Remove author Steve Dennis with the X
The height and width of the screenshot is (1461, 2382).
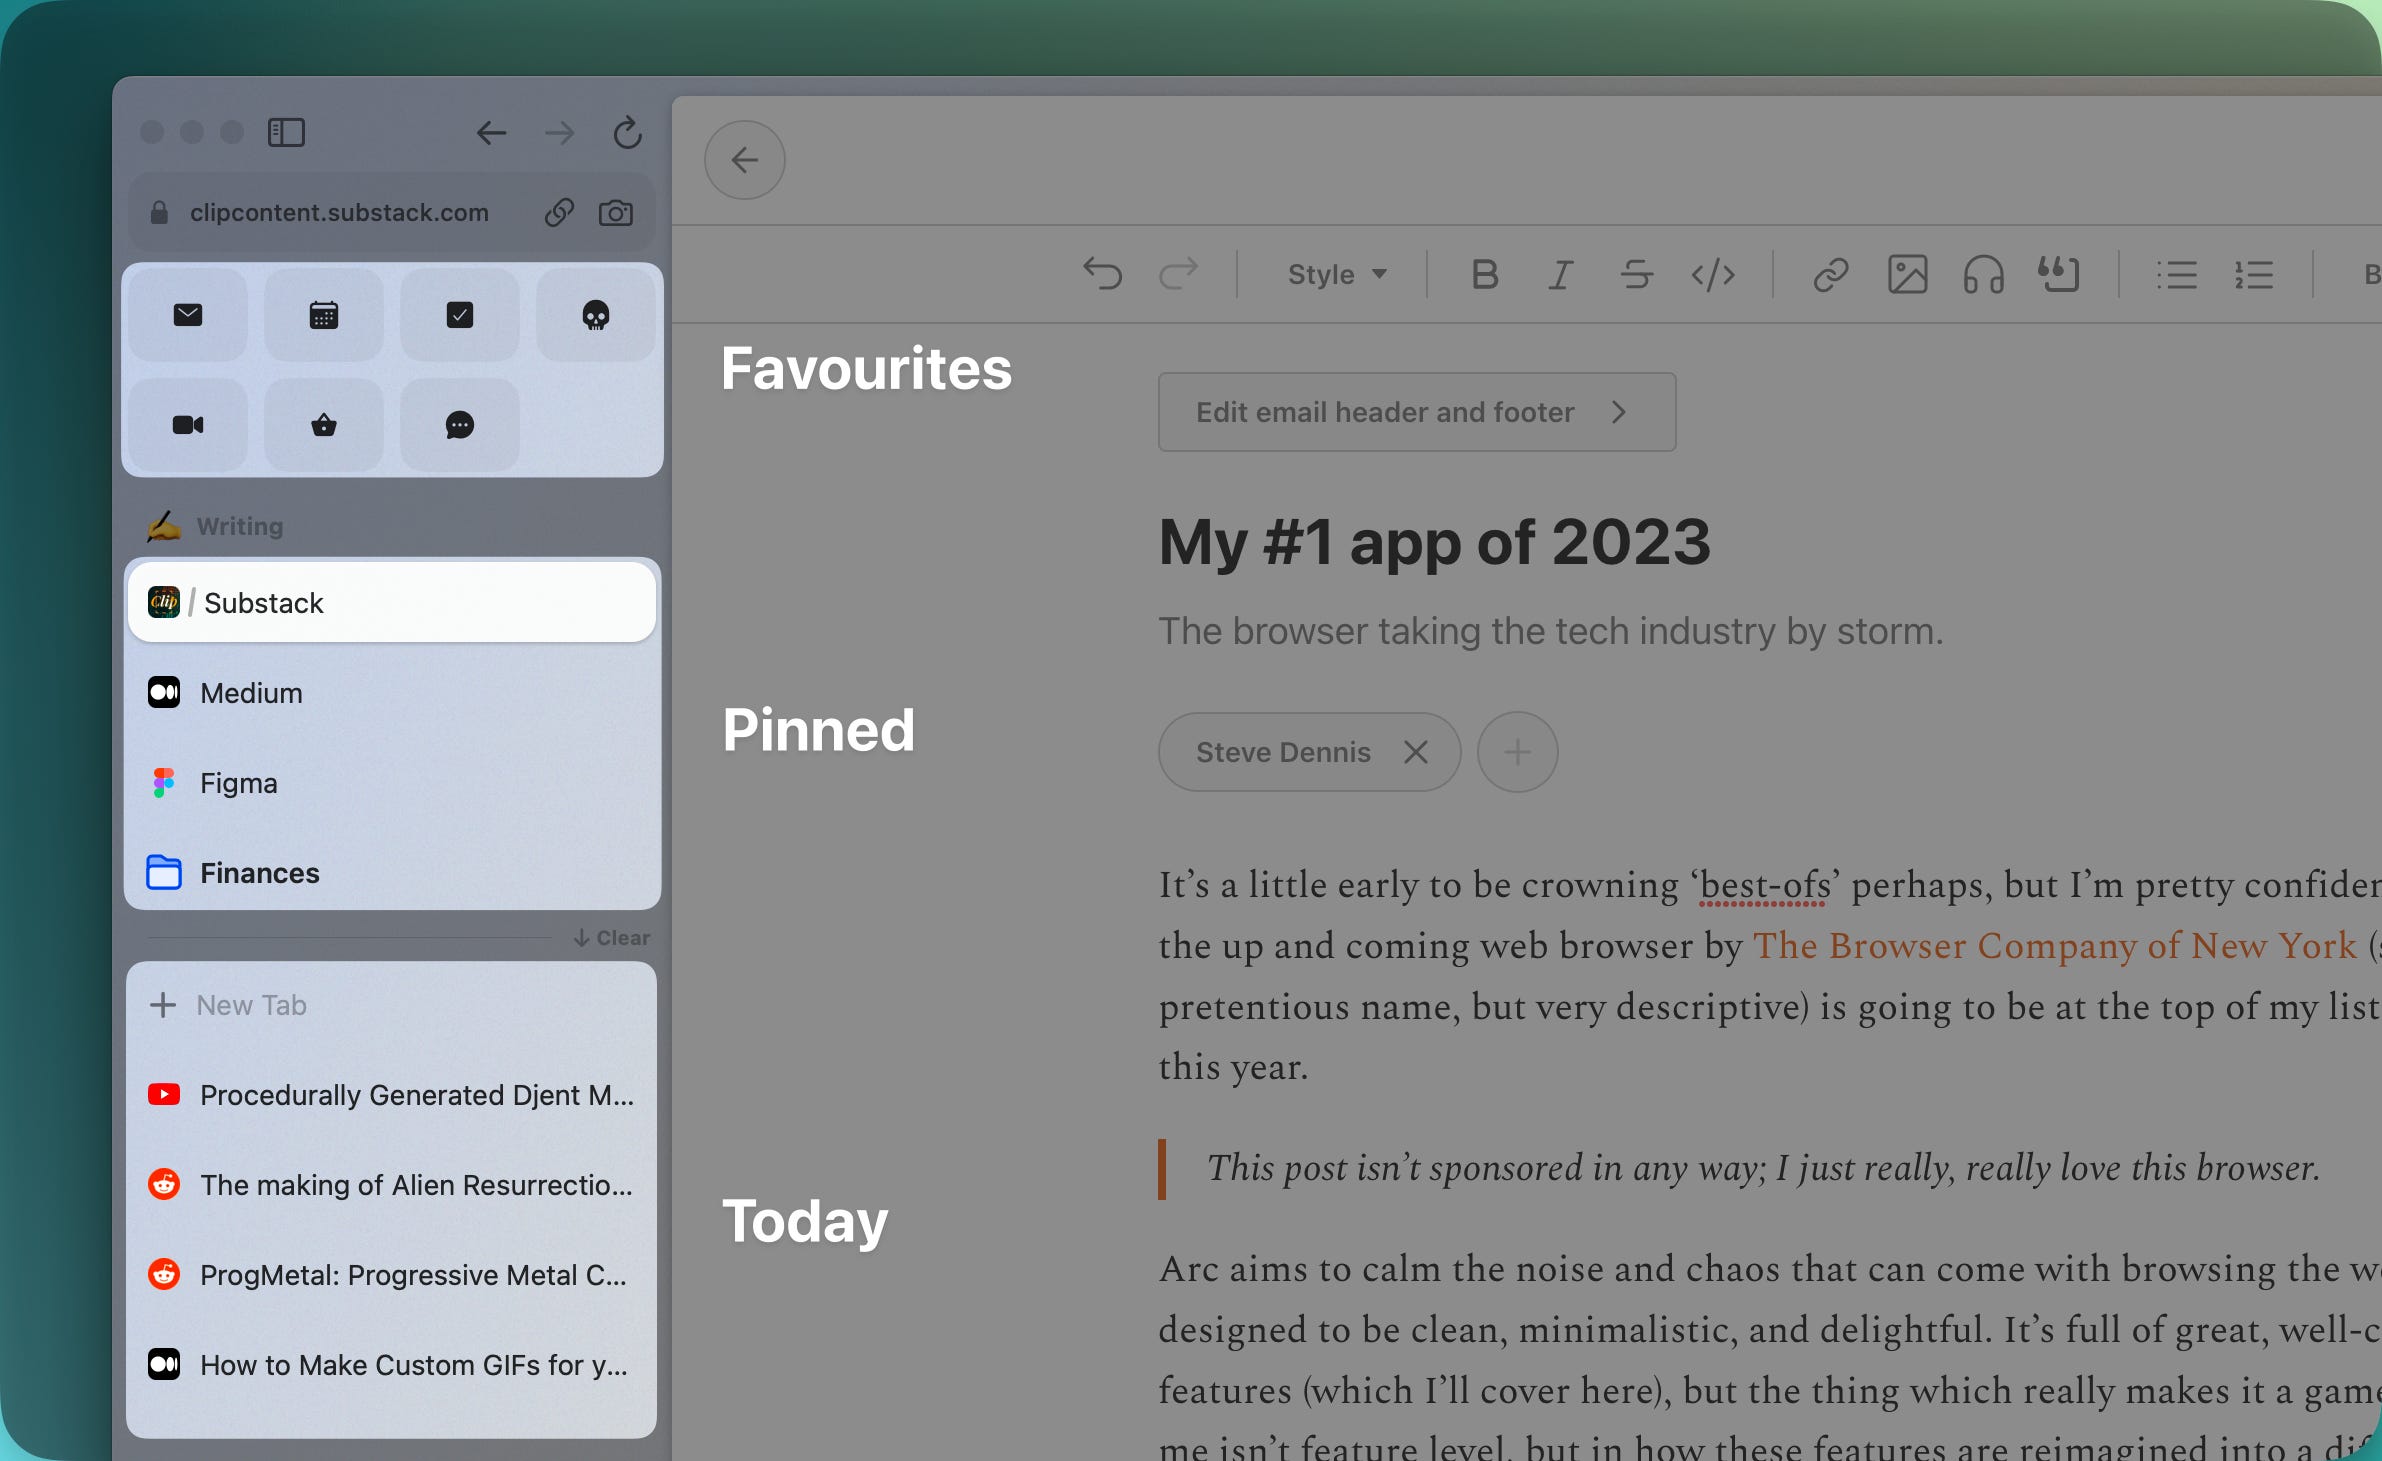click(x=1415, y=752)
